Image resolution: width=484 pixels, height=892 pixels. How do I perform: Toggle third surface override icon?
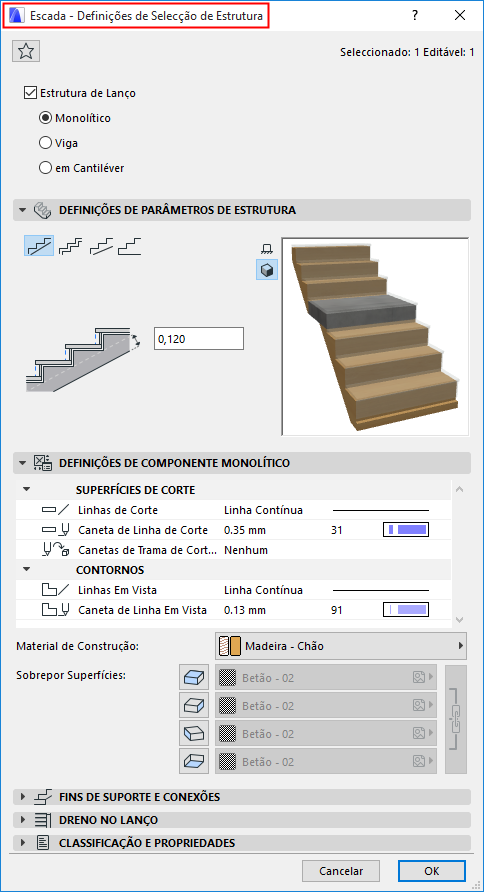click(x=195, y=733)
